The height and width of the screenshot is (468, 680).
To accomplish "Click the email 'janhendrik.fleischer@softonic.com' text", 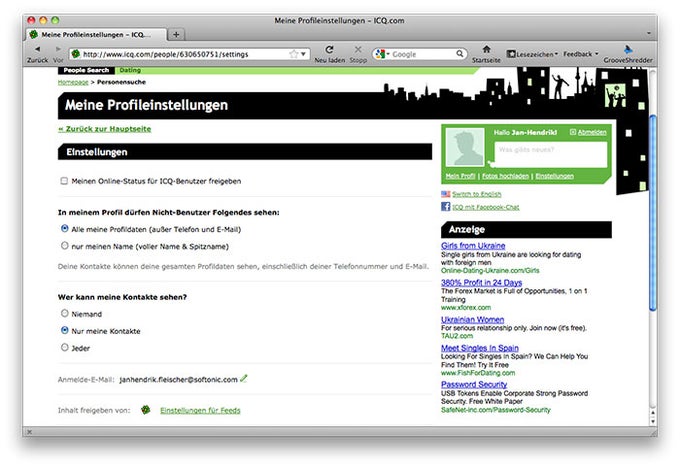I will tap(178, 380).
